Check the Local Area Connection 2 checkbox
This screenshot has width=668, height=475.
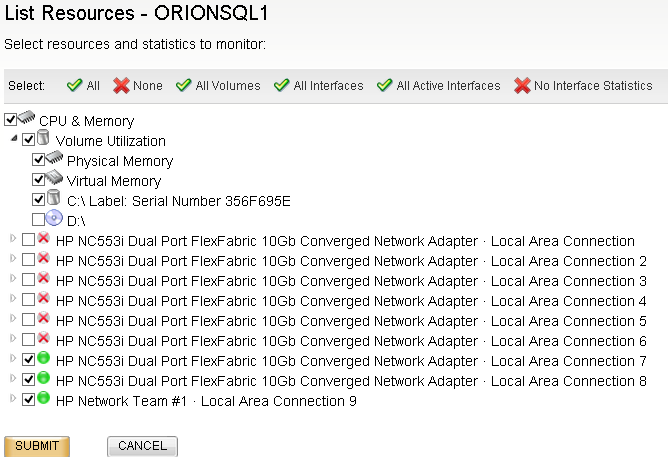click(x=29, y=259)
